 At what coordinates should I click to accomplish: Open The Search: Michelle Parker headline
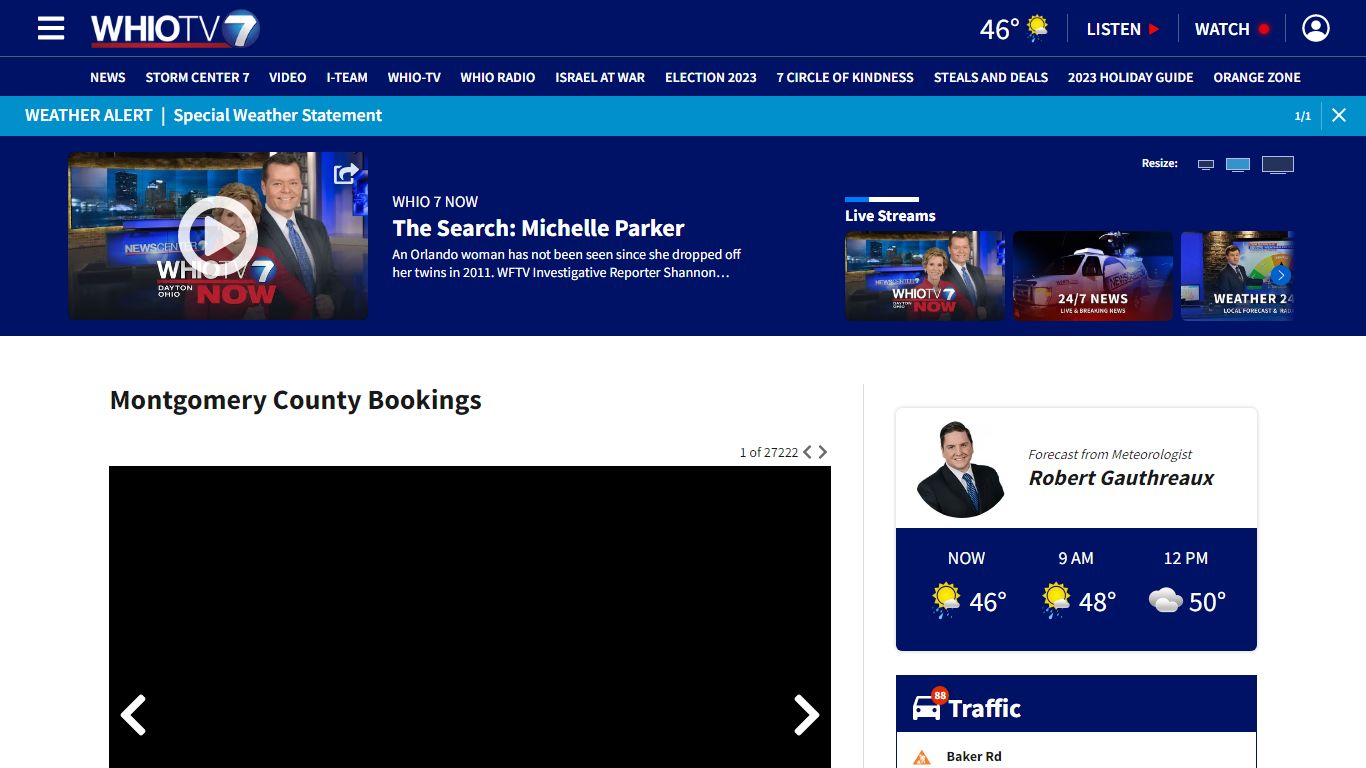[x=538, y=228]
